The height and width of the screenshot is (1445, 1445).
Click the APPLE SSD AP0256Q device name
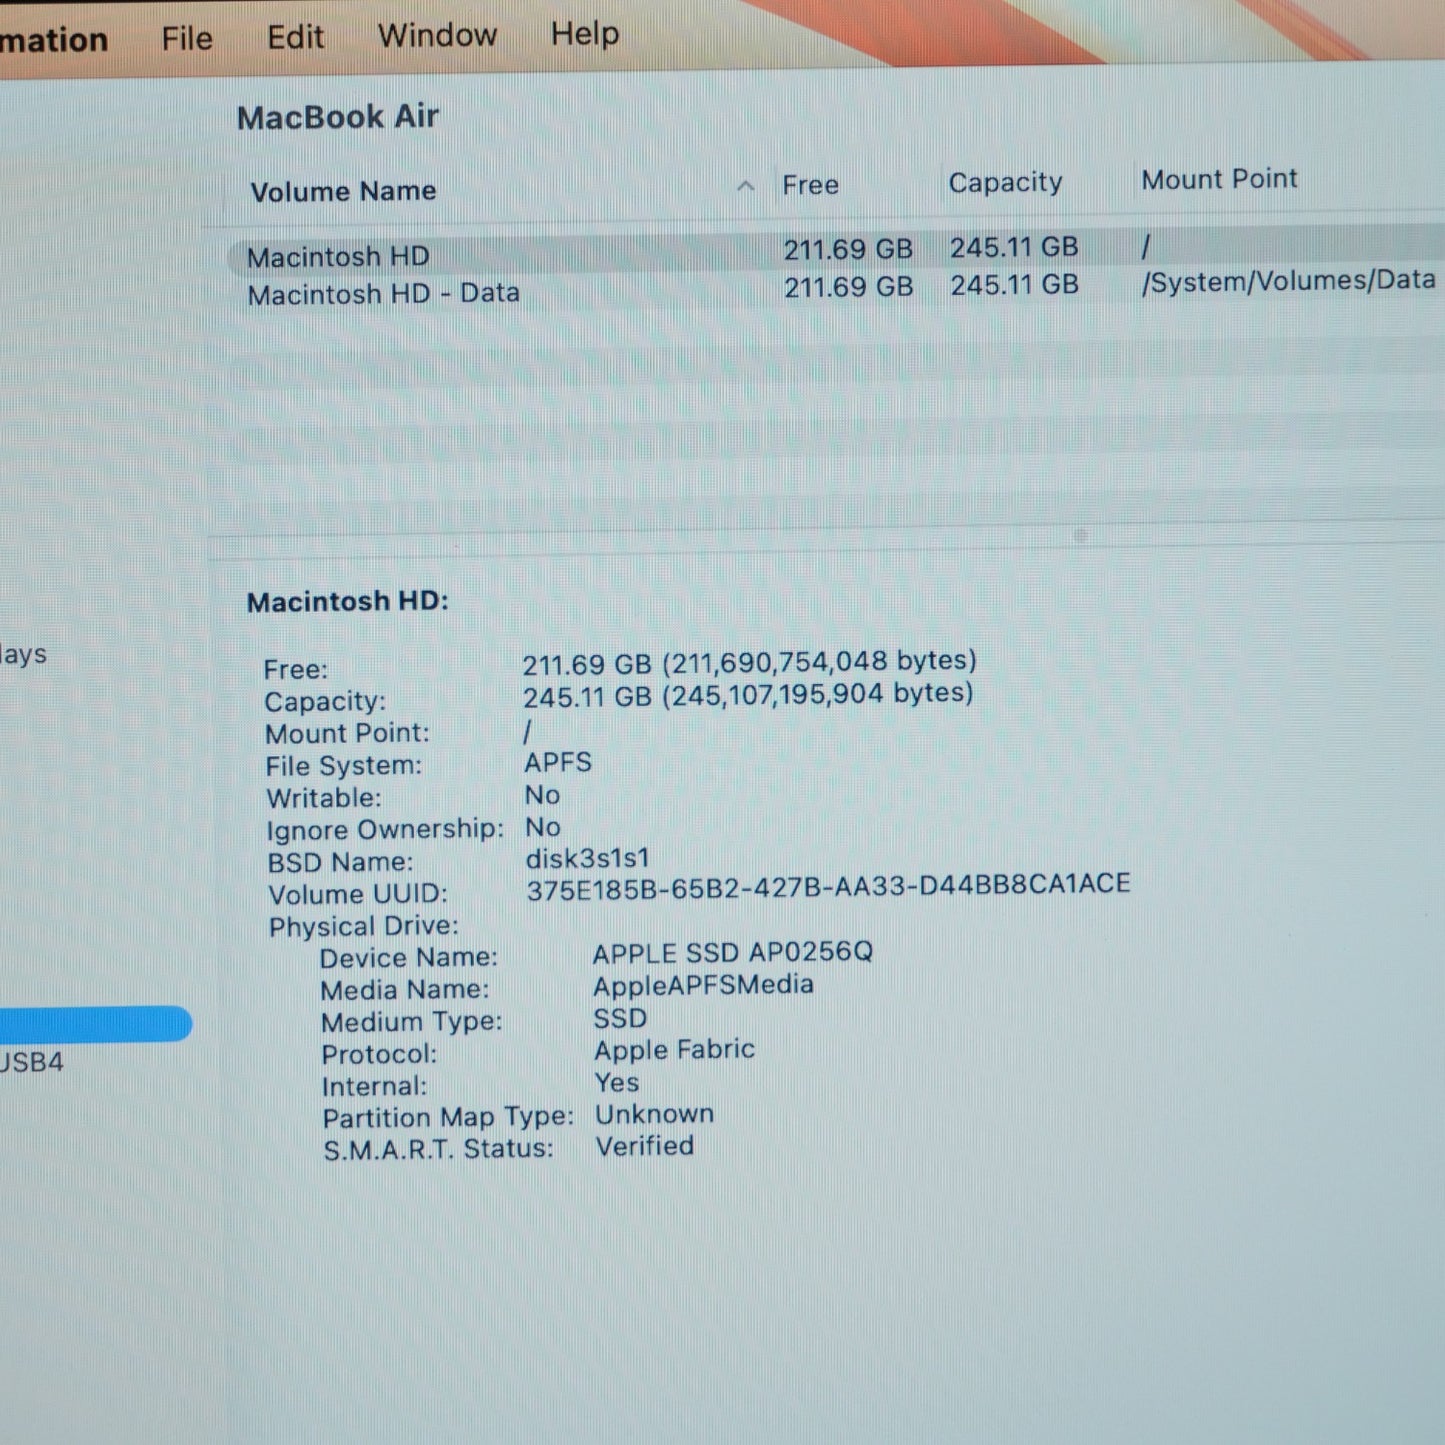click(x=732, y=952)
